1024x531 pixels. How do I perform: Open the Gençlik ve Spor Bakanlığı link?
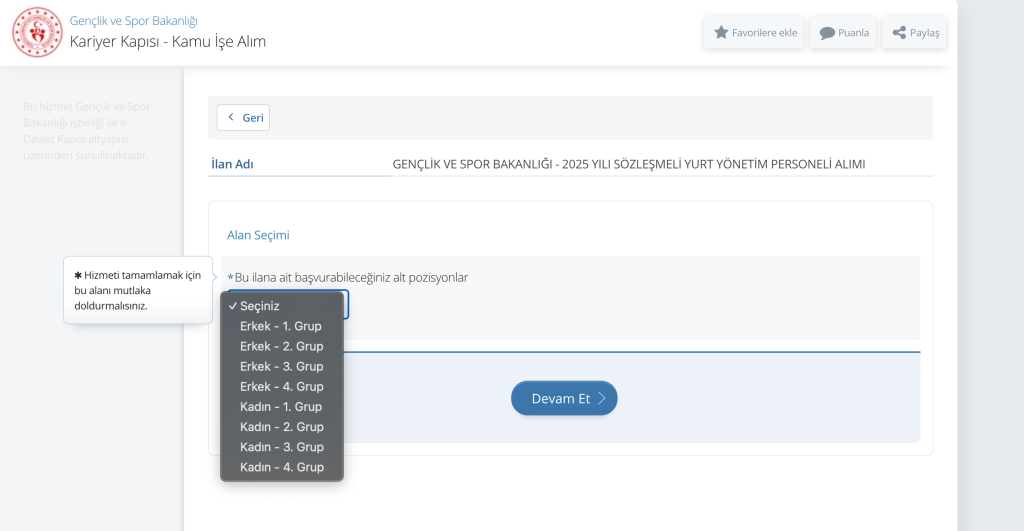tap(133, 20)
